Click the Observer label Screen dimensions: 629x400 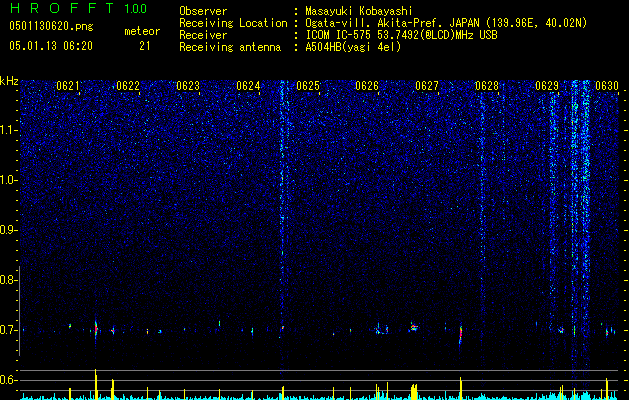pyautogui.click(x=203, y=12)
